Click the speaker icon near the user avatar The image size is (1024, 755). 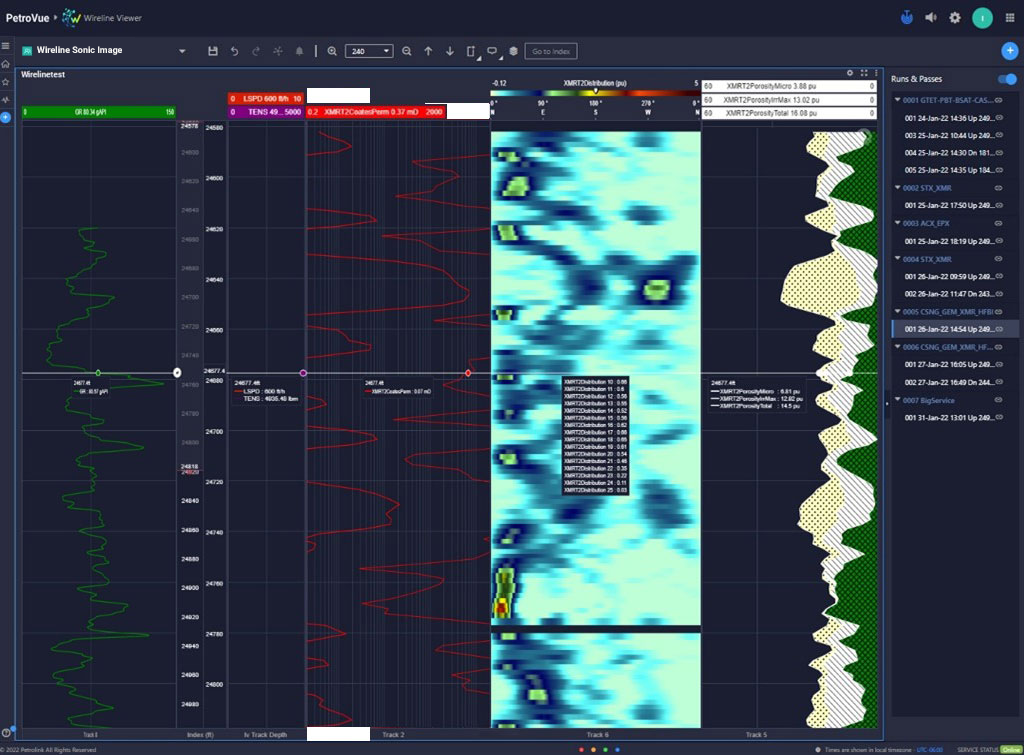930,17
